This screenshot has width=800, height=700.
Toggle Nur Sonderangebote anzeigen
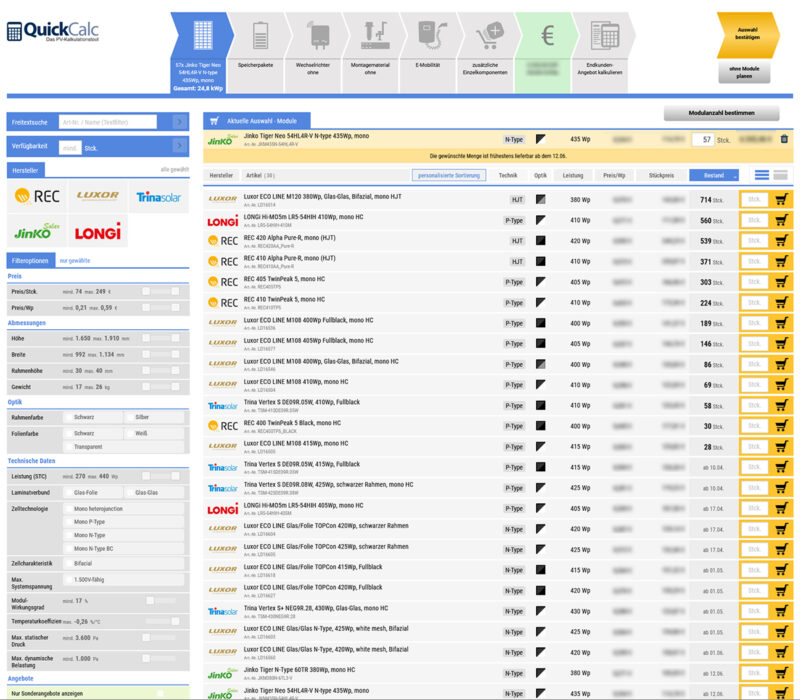[x=160, y=693]
